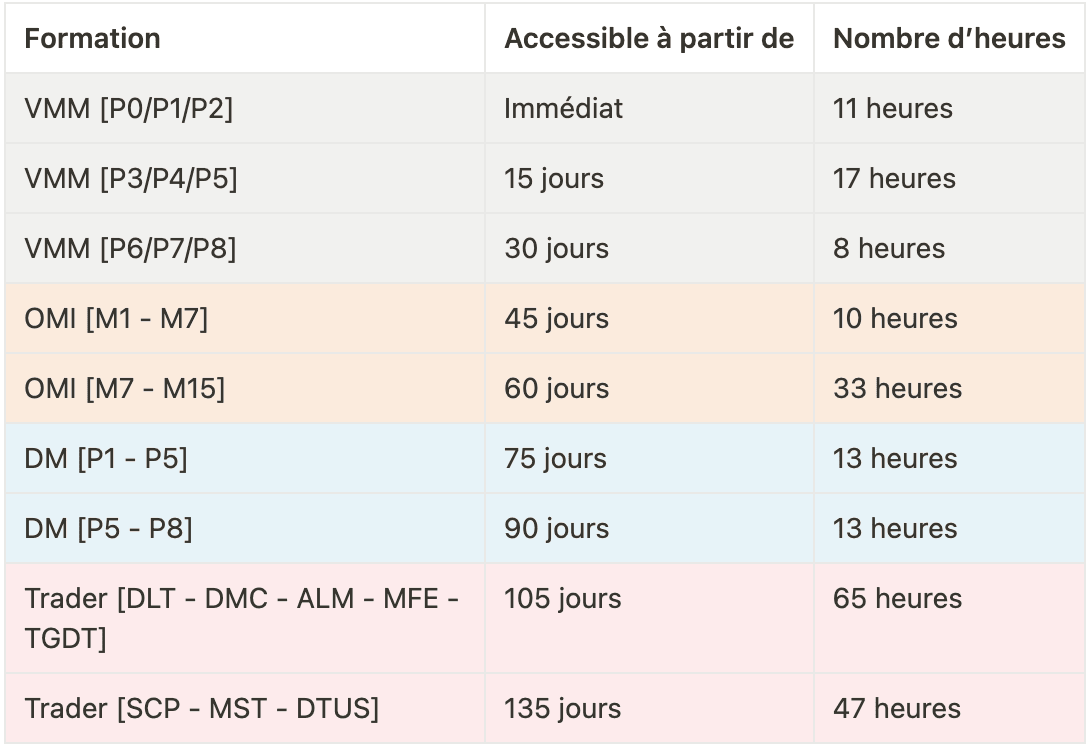
Task: Select the VMM [P0/P1/P2] cell
Action: click(245, 108)
